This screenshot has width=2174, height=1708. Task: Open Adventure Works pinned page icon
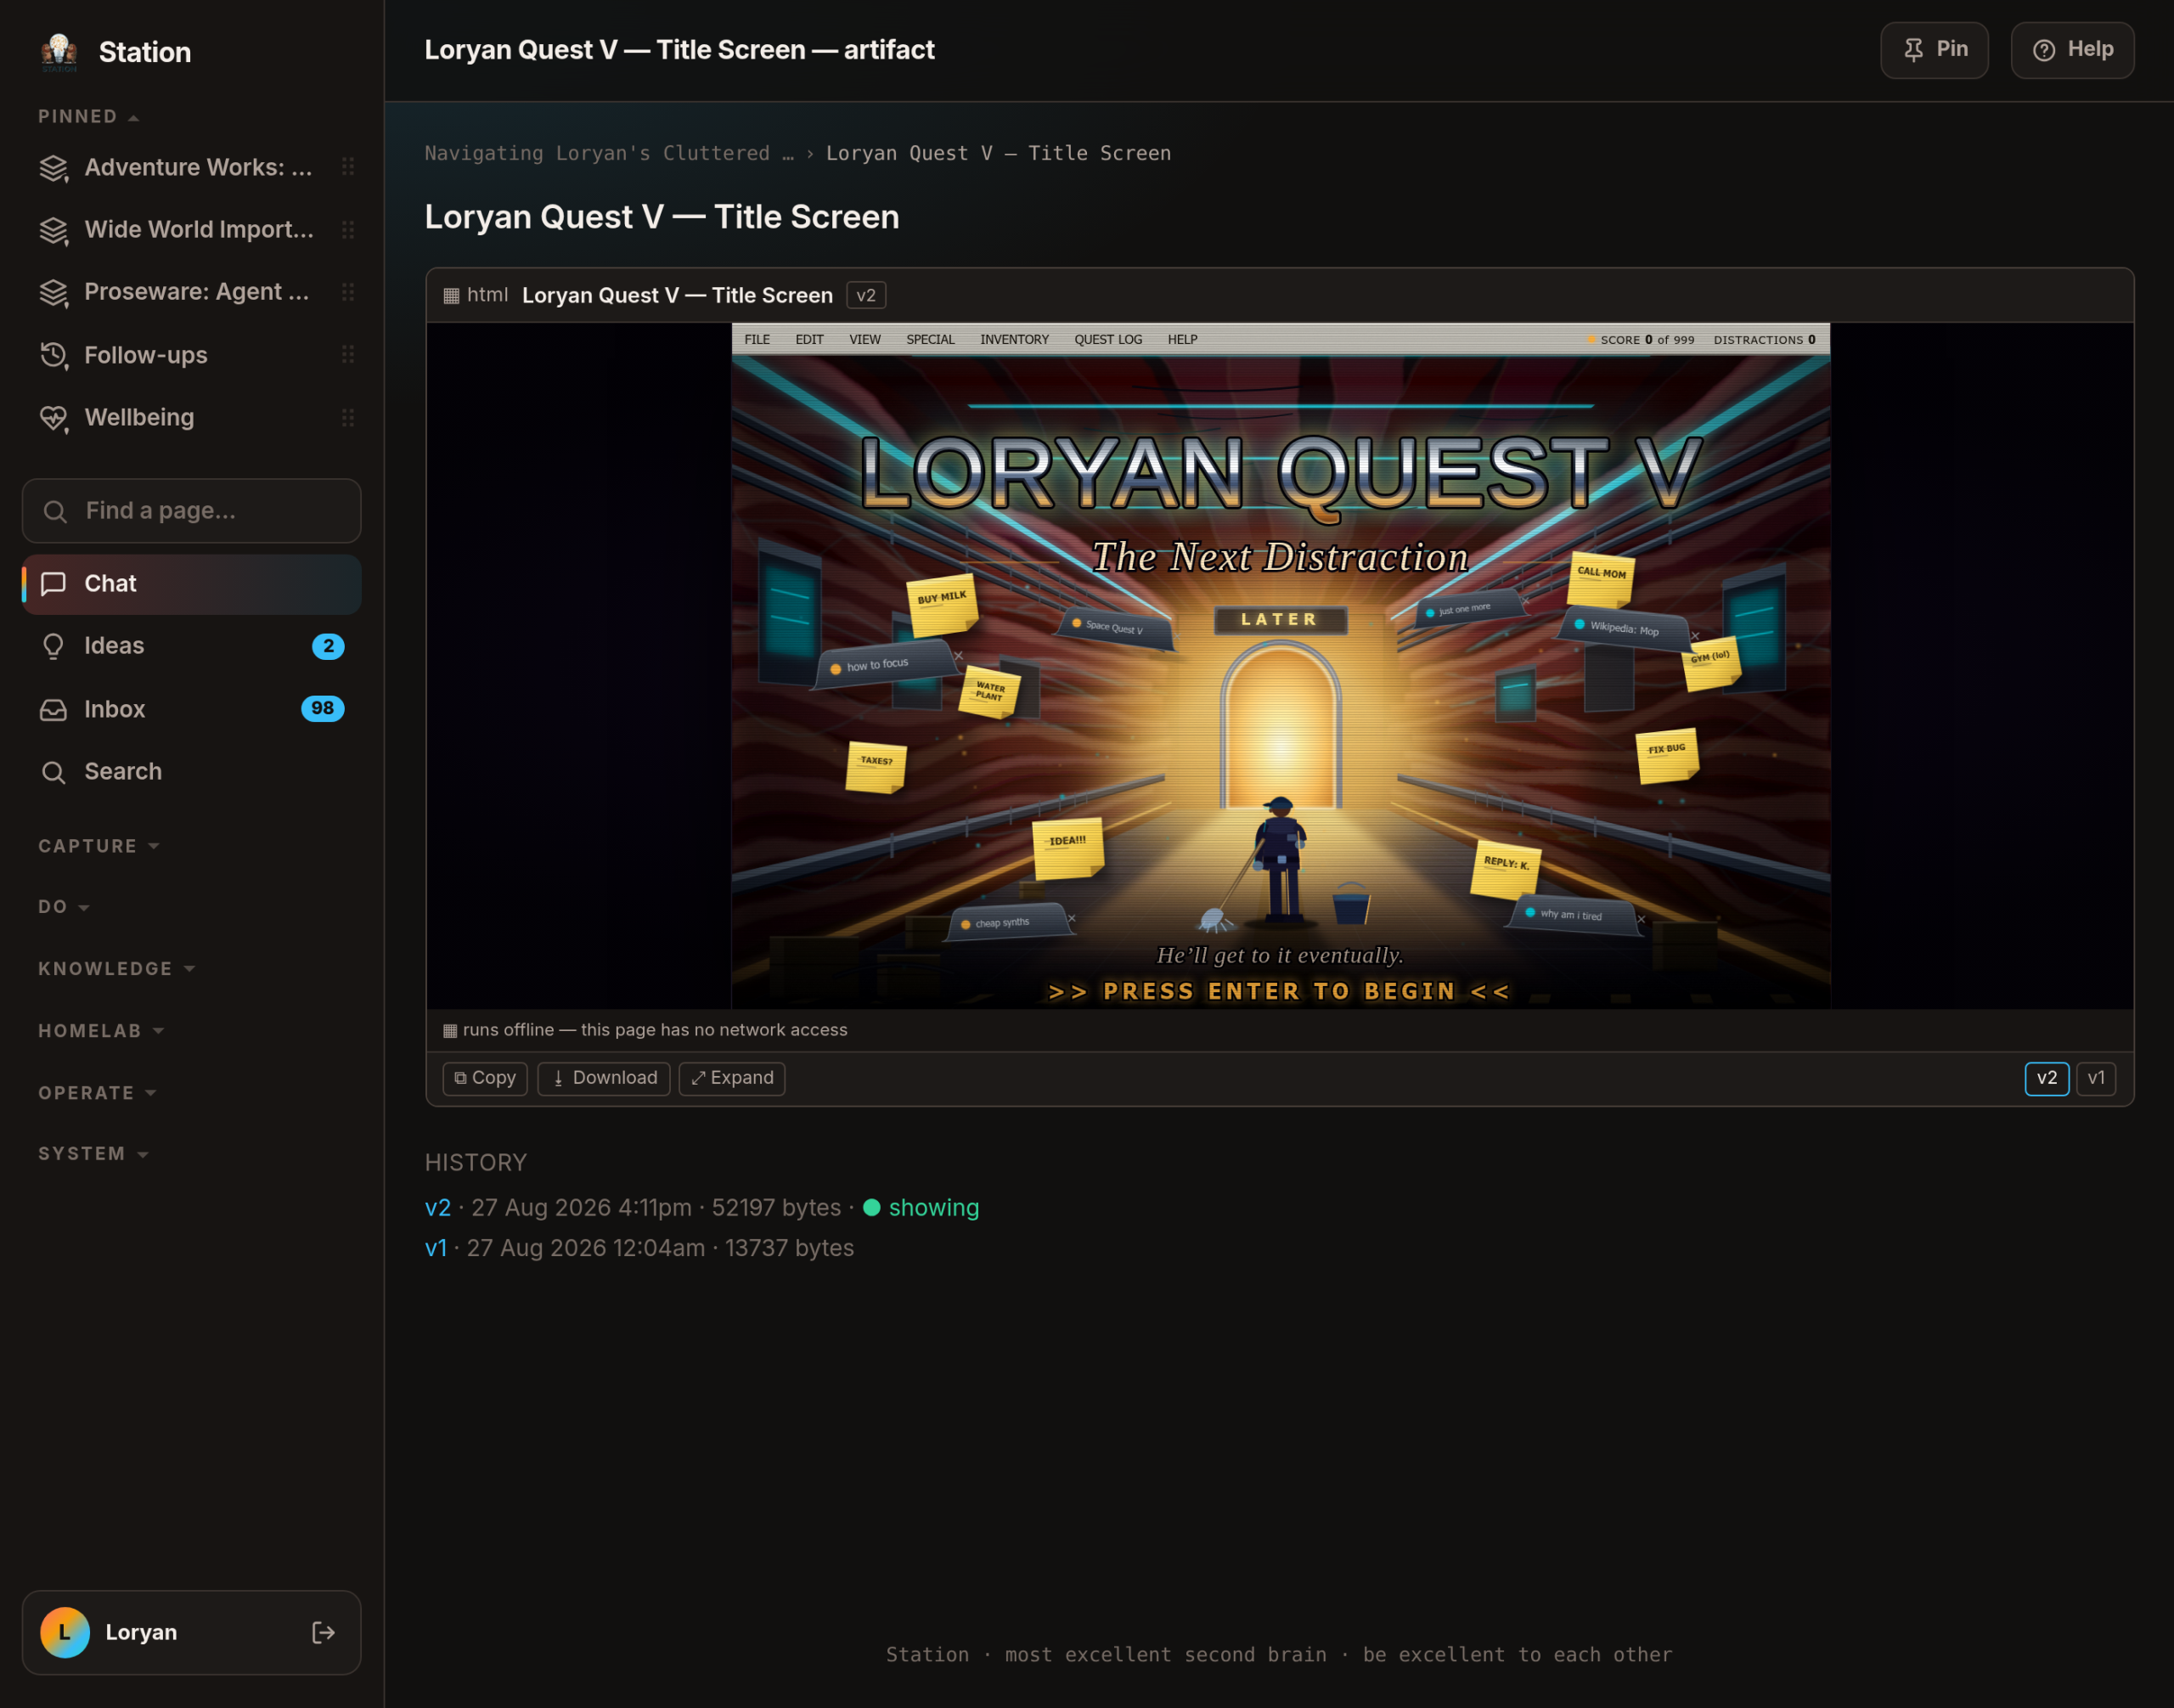coord(54,168)
